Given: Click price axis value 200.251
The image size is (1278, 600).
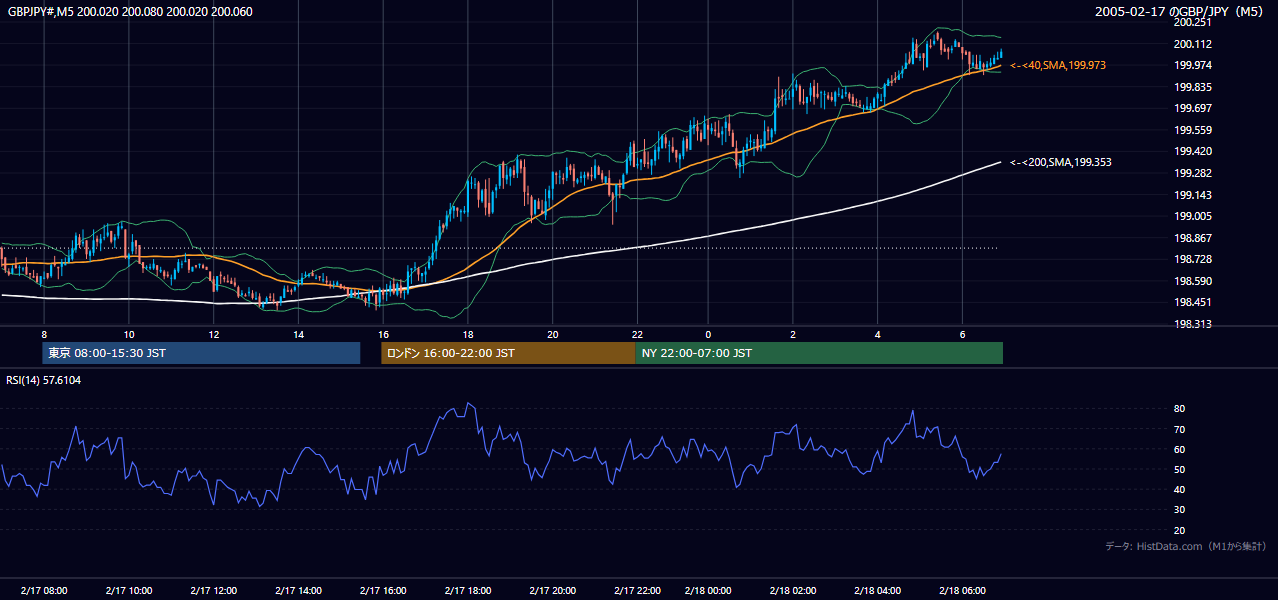Looking at the screenshot, I should click(x=1193, y=22).
